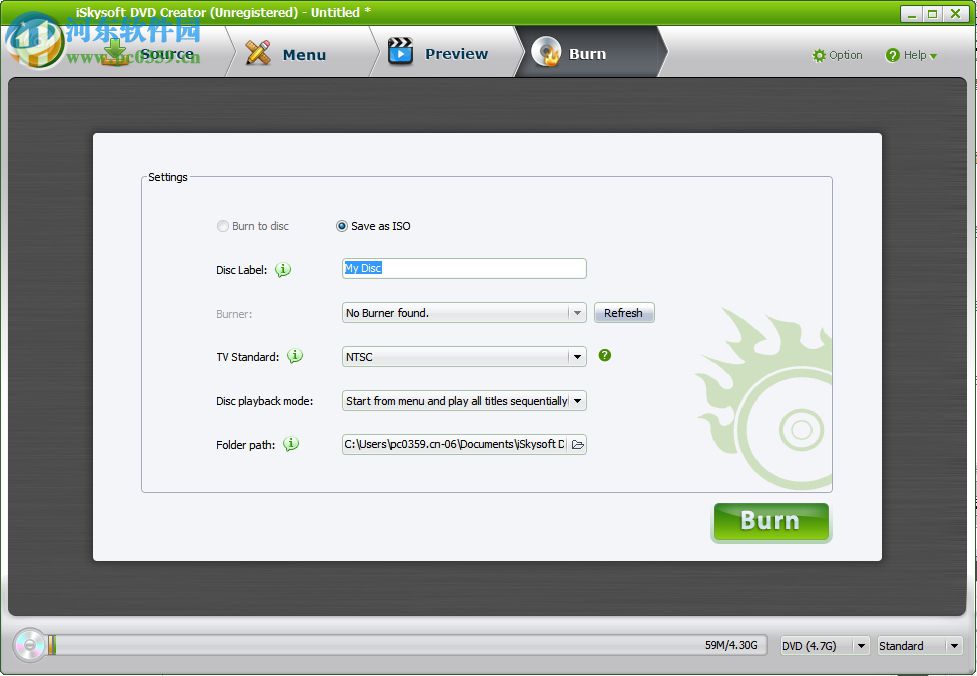This screenshot has width=977, height=676.
Task: Click the 59M/4.30G size indicator
Action: click(x=731, y=645)
